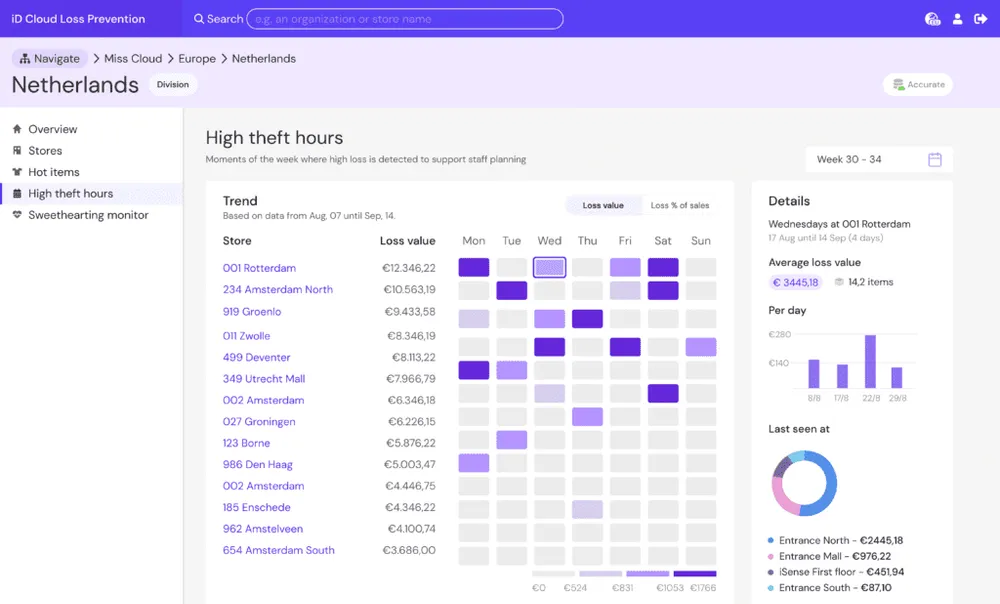The height and width of the screenshot is (604, 1000).
Task: Open the 349 Utrecht Mall store link
Action: tap(263, 379)
